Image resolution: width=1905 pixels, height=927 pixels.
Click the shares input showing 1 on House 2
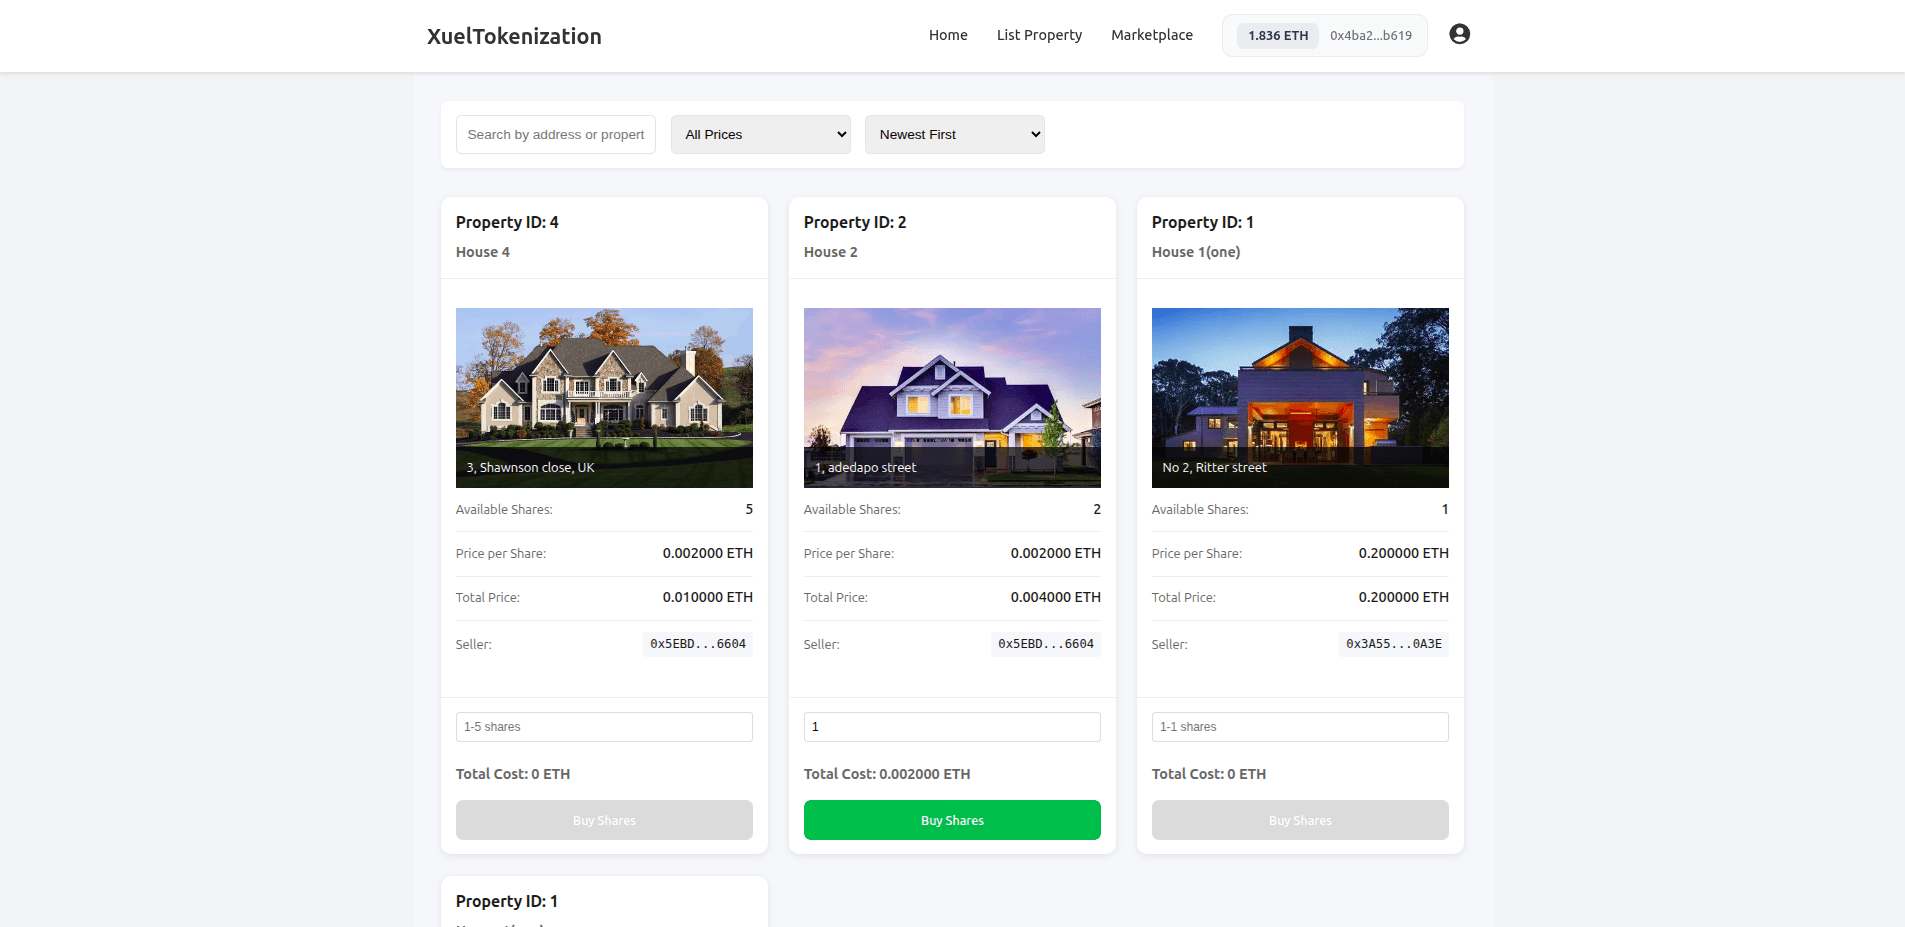(x=951, y=727)
